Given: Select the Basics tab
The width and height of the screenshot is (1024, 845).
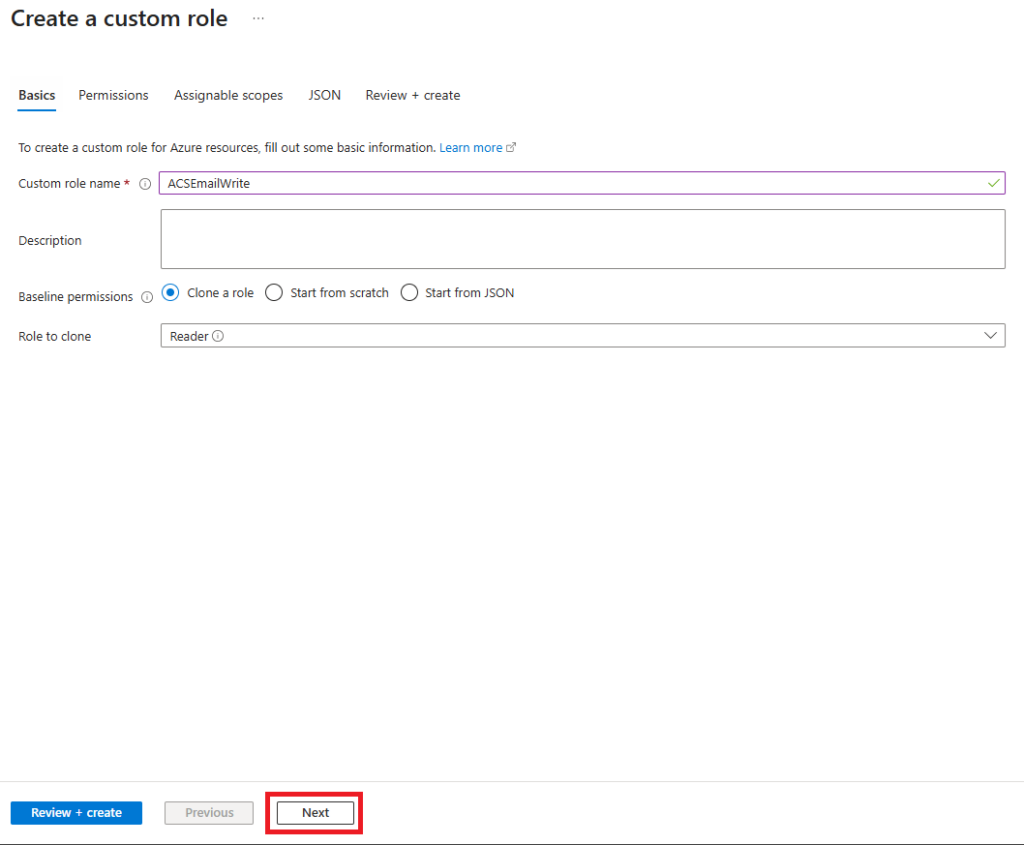Looking at the screenshot, I should tap(37, 95).
